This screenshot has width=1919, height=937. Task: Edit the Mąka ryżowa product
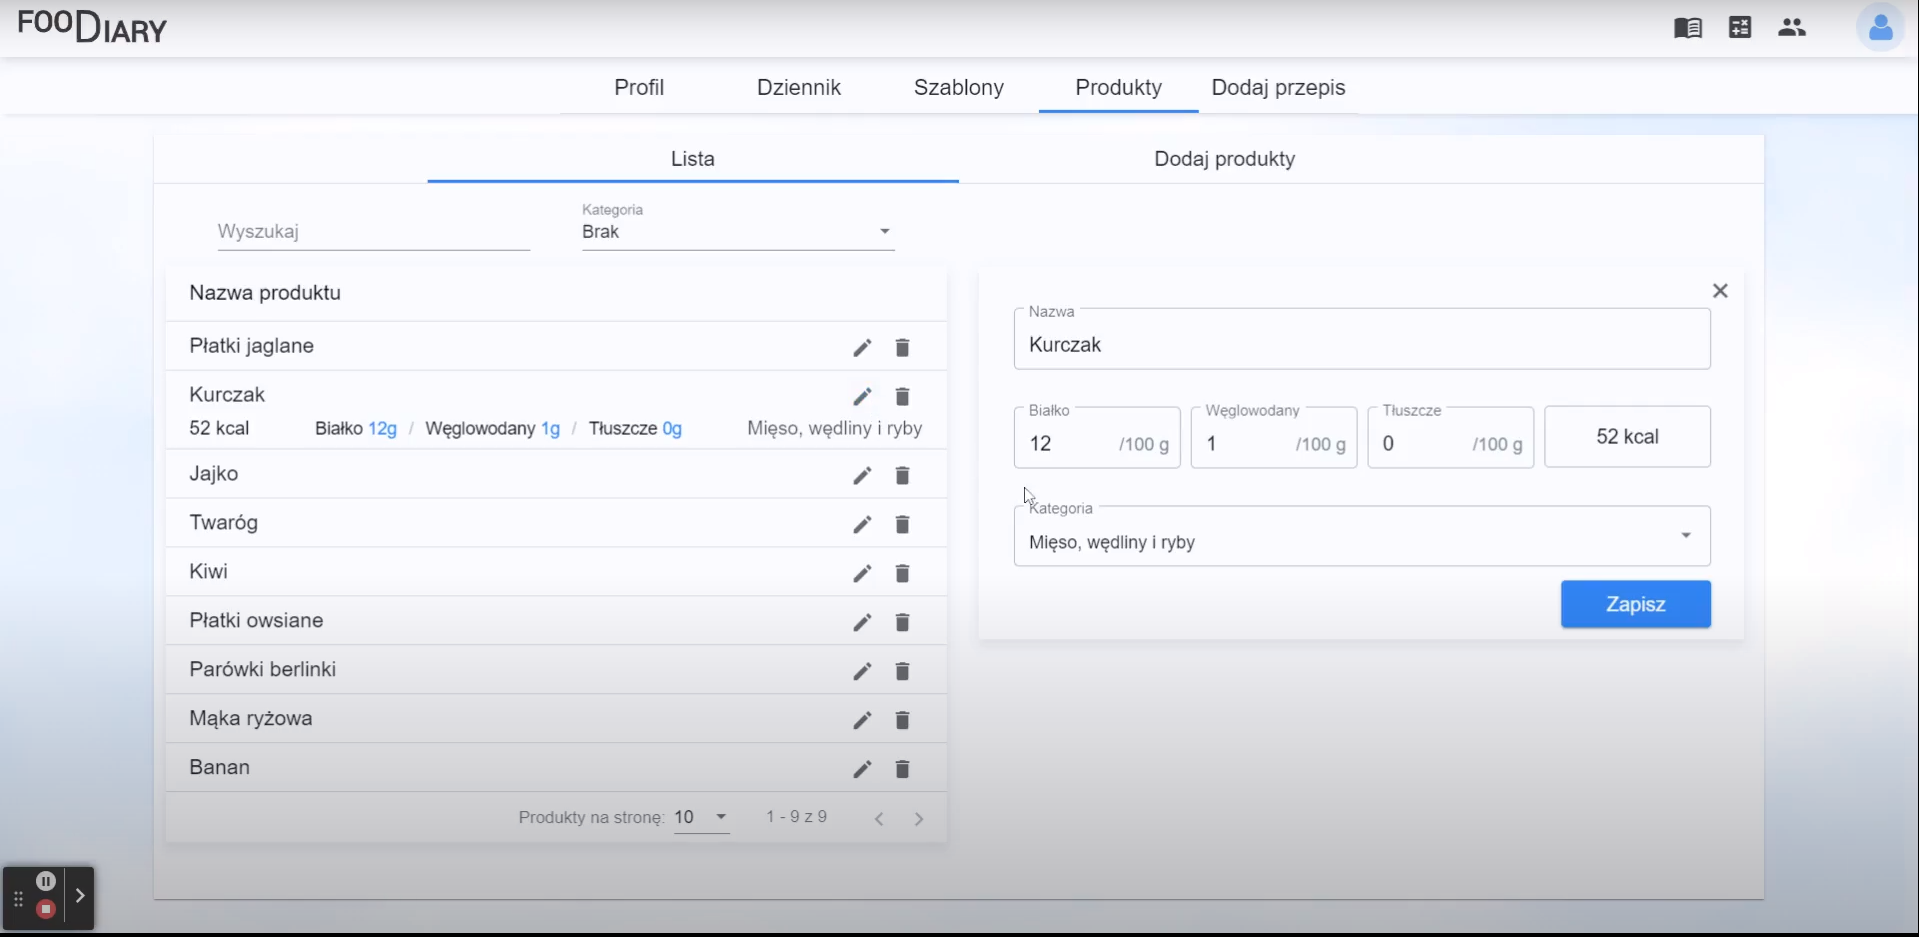[862, 720]
